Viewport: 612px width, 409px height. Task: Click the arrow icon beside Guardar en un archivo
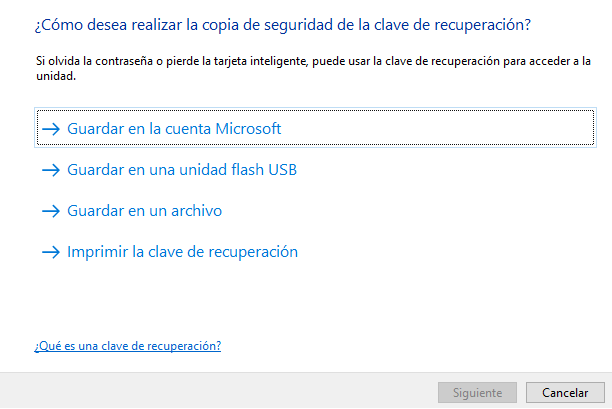[51, 211]
